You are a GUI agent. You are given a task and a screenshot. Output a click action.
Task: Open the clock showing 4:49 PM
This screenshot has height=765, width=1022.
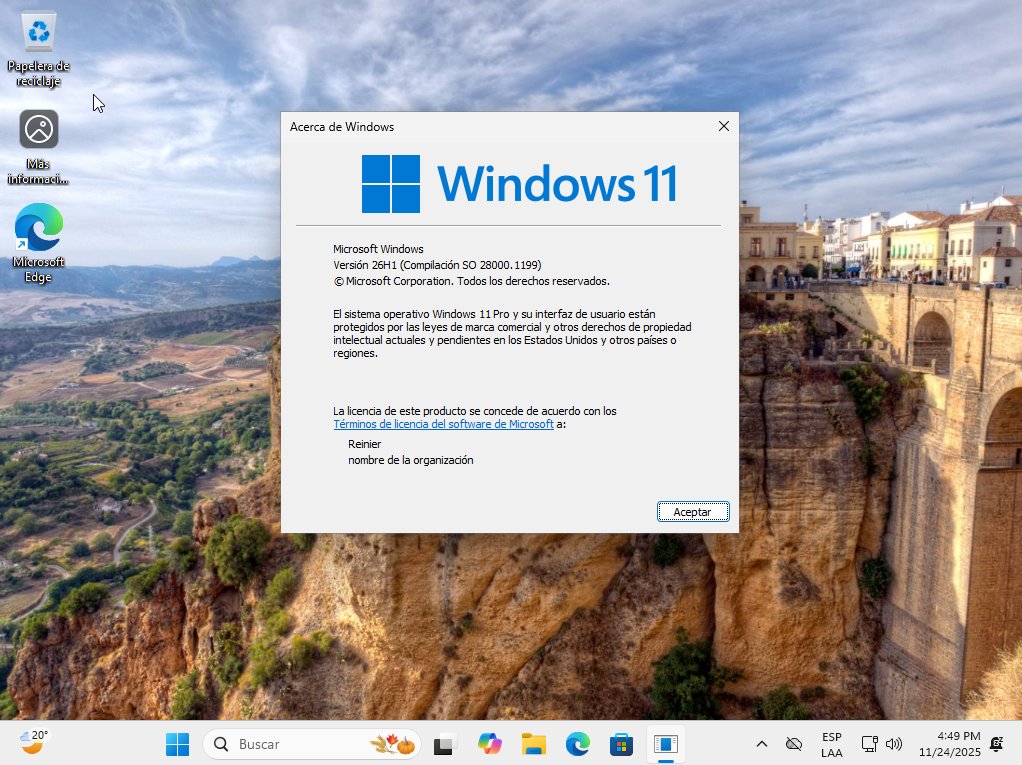950,744
